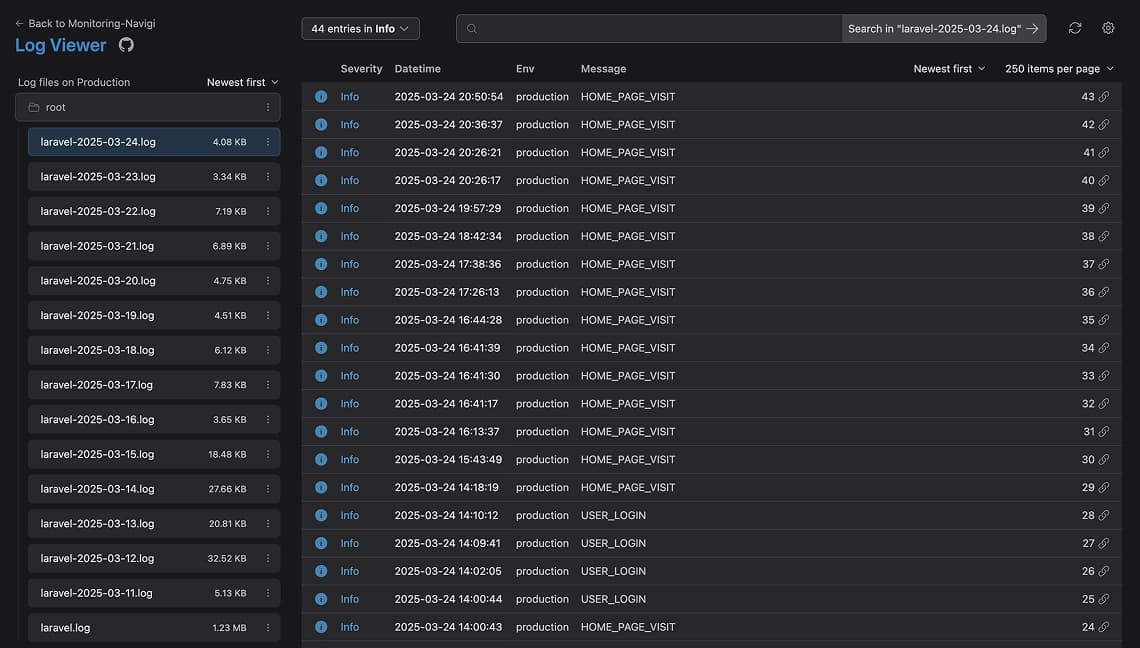Click datetime '2025-03-24 18:42:34'
1140x648 pixels.
pos(448,236)
